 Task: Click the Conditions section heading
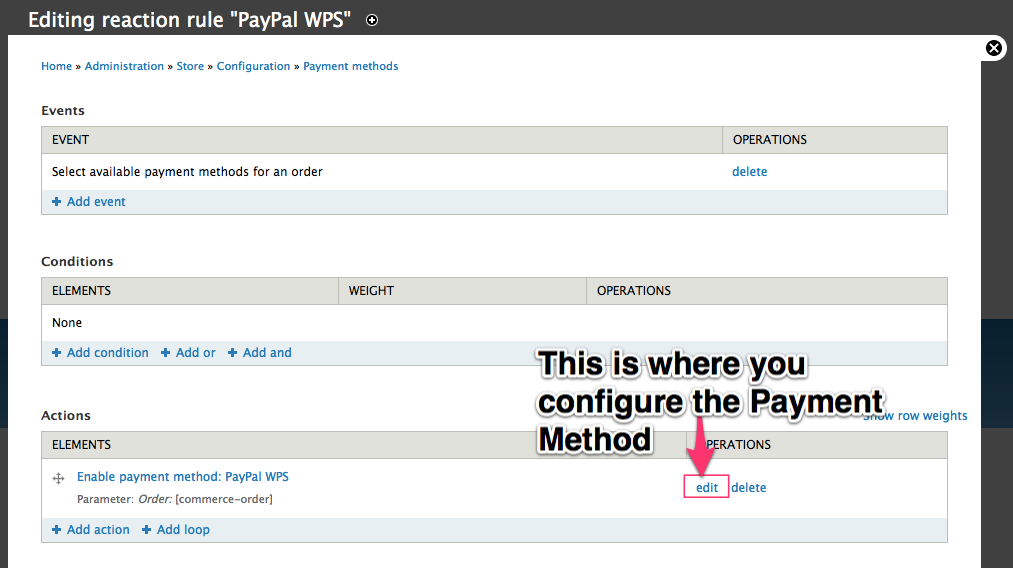[77, 262]
